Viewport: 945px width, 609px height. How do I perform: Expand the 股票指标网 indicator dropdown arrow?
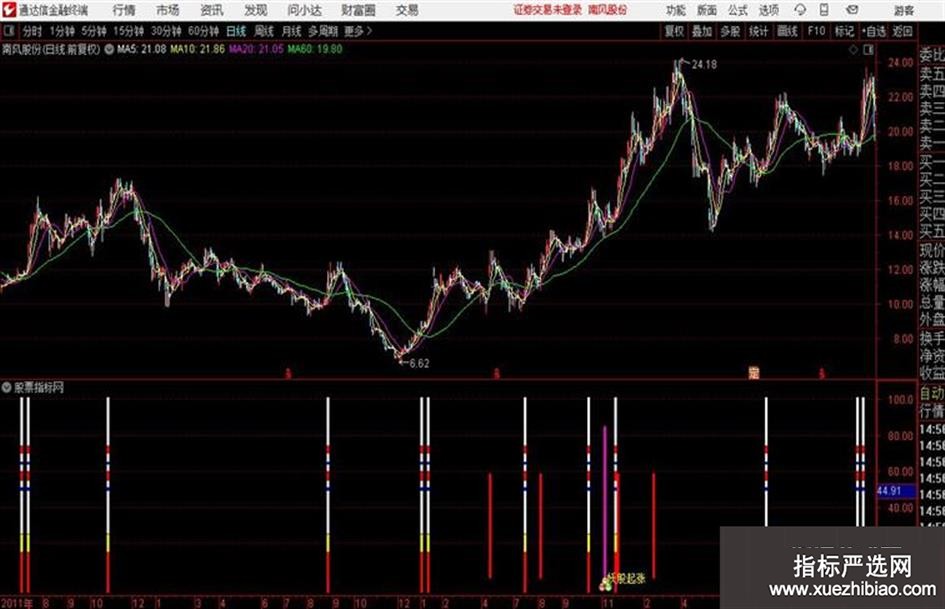(x=6, y=388)
